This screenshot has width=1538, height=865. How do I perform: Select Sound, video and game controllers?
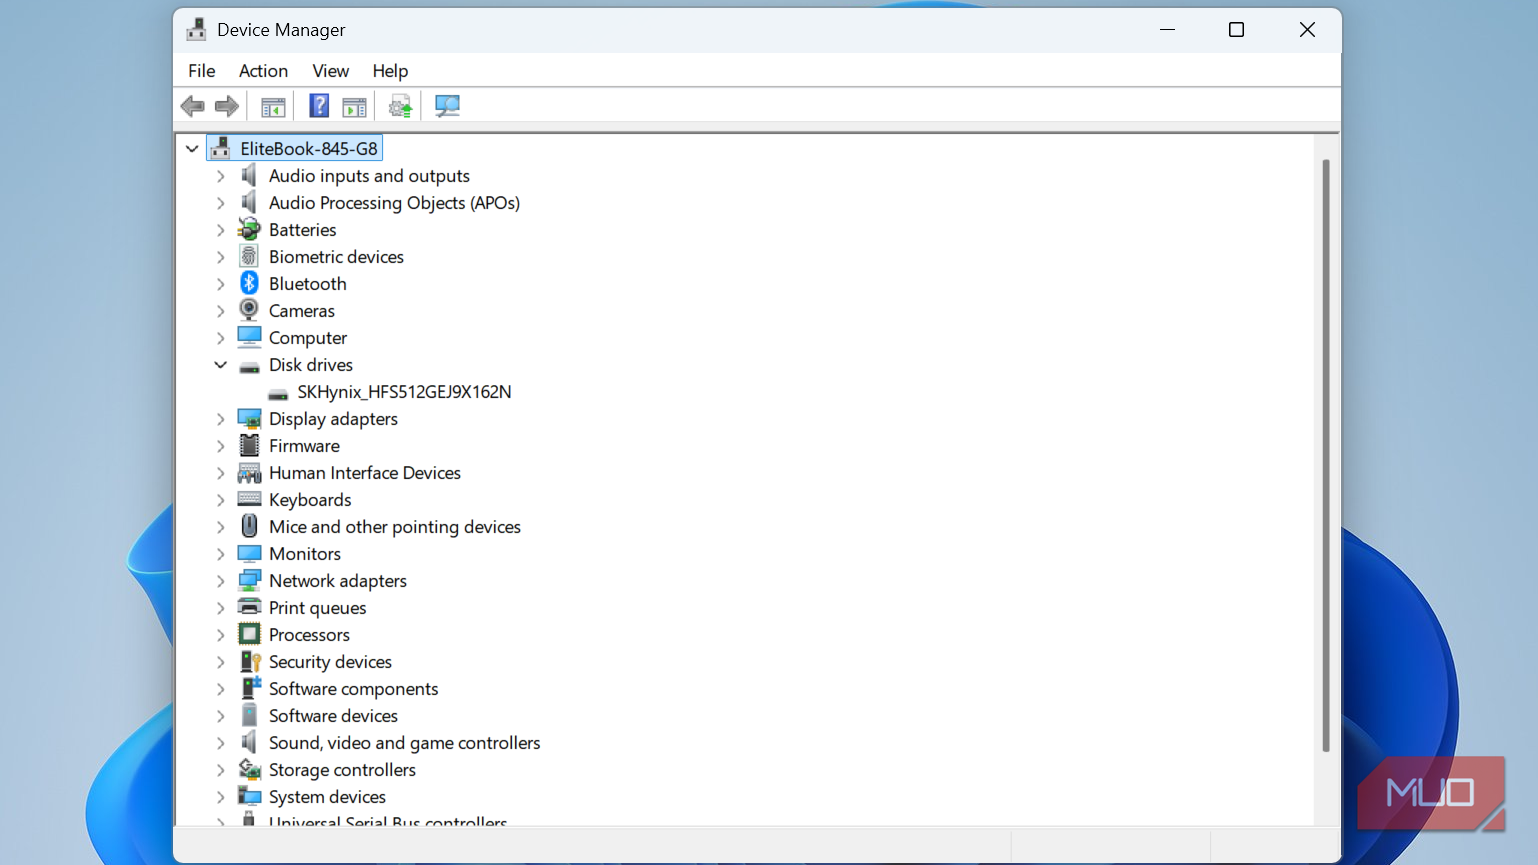404,743
